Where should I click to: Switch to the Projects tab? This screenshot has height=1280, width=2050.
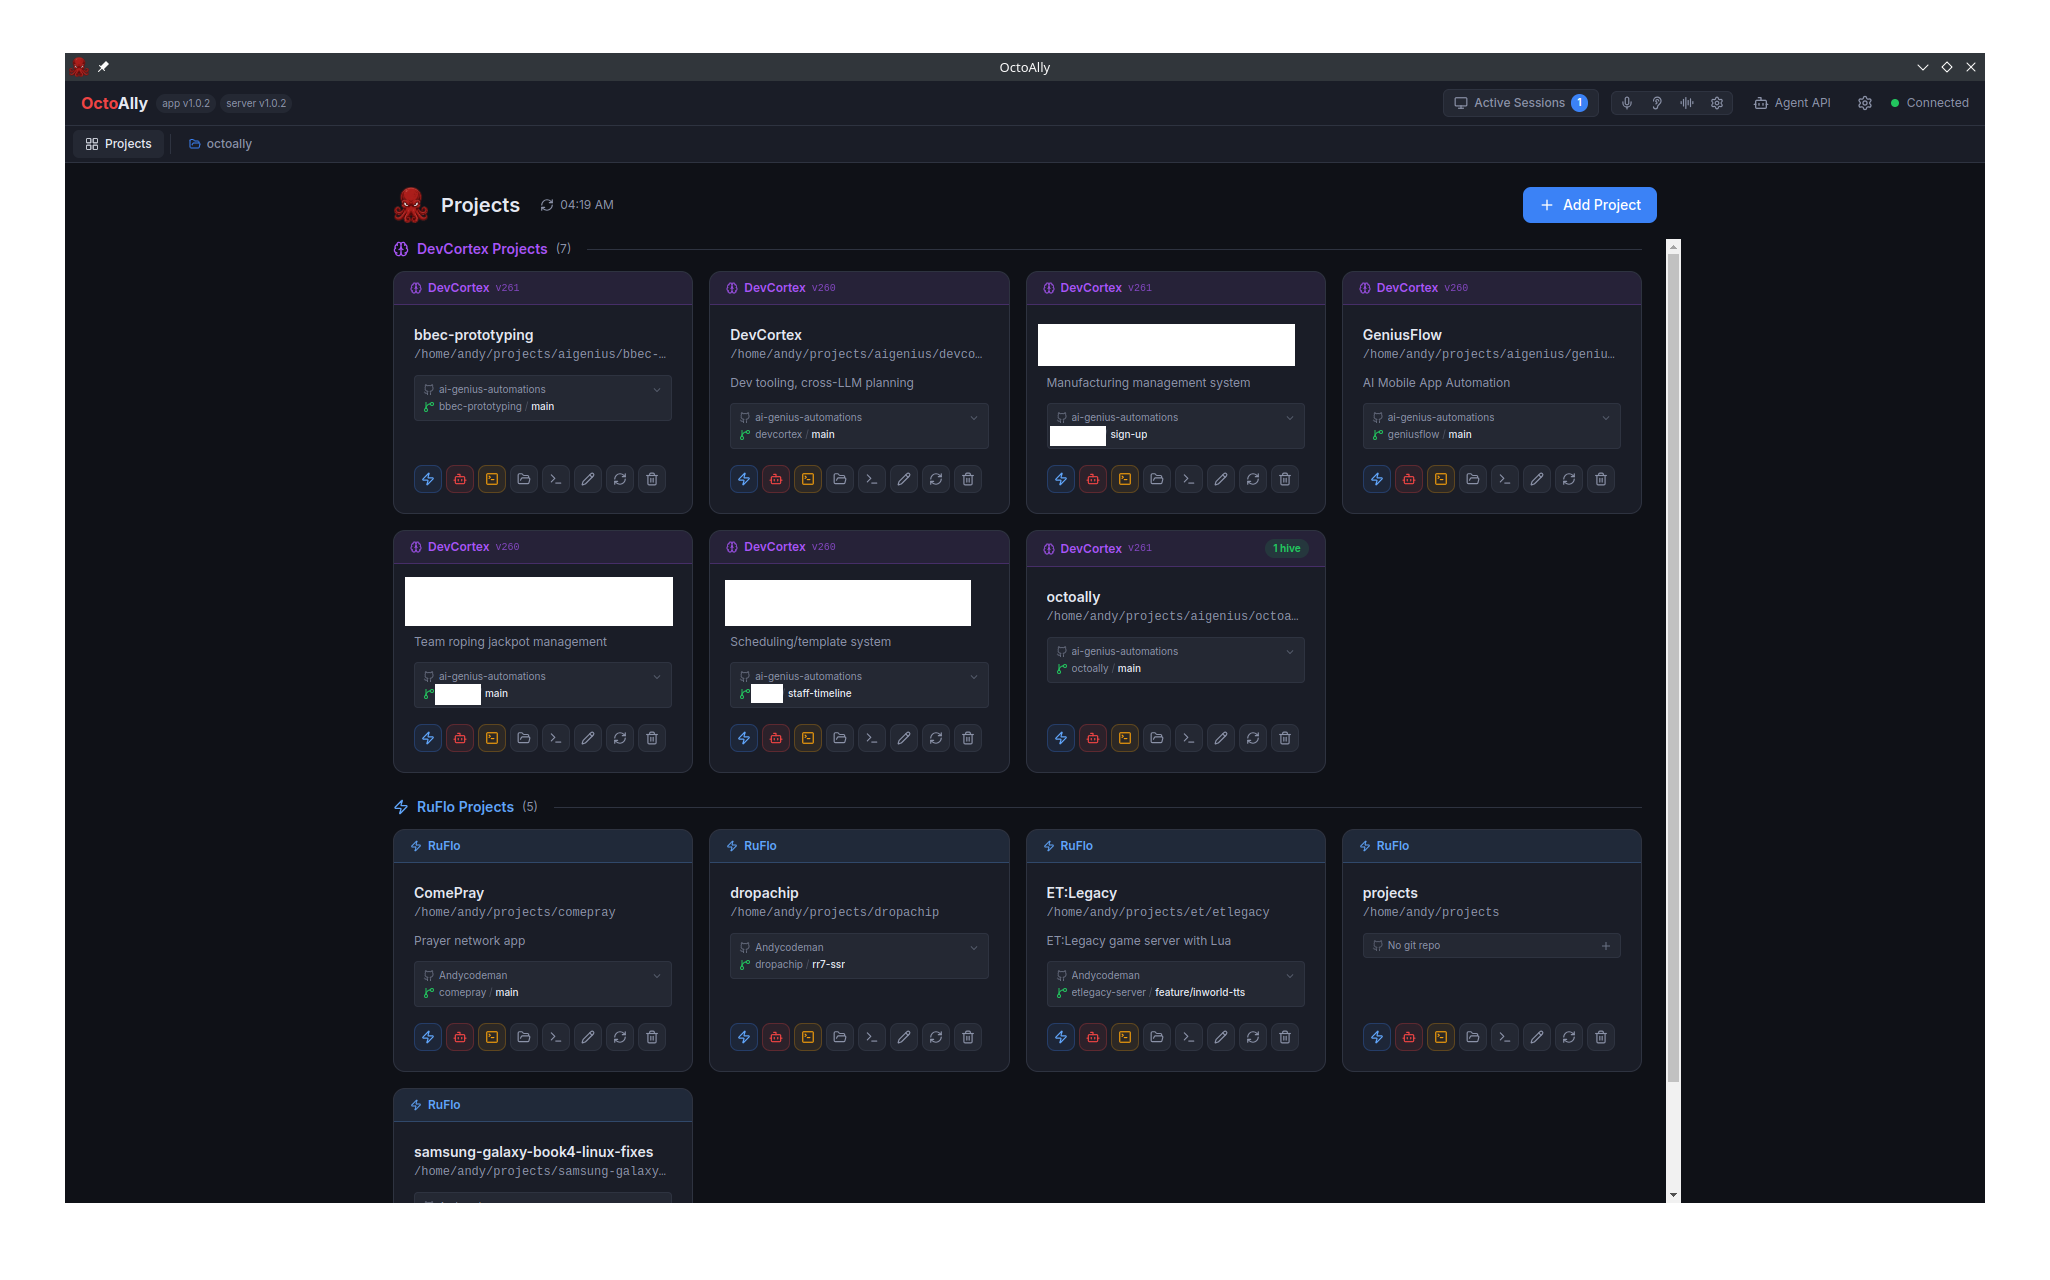tap(119, 144)
